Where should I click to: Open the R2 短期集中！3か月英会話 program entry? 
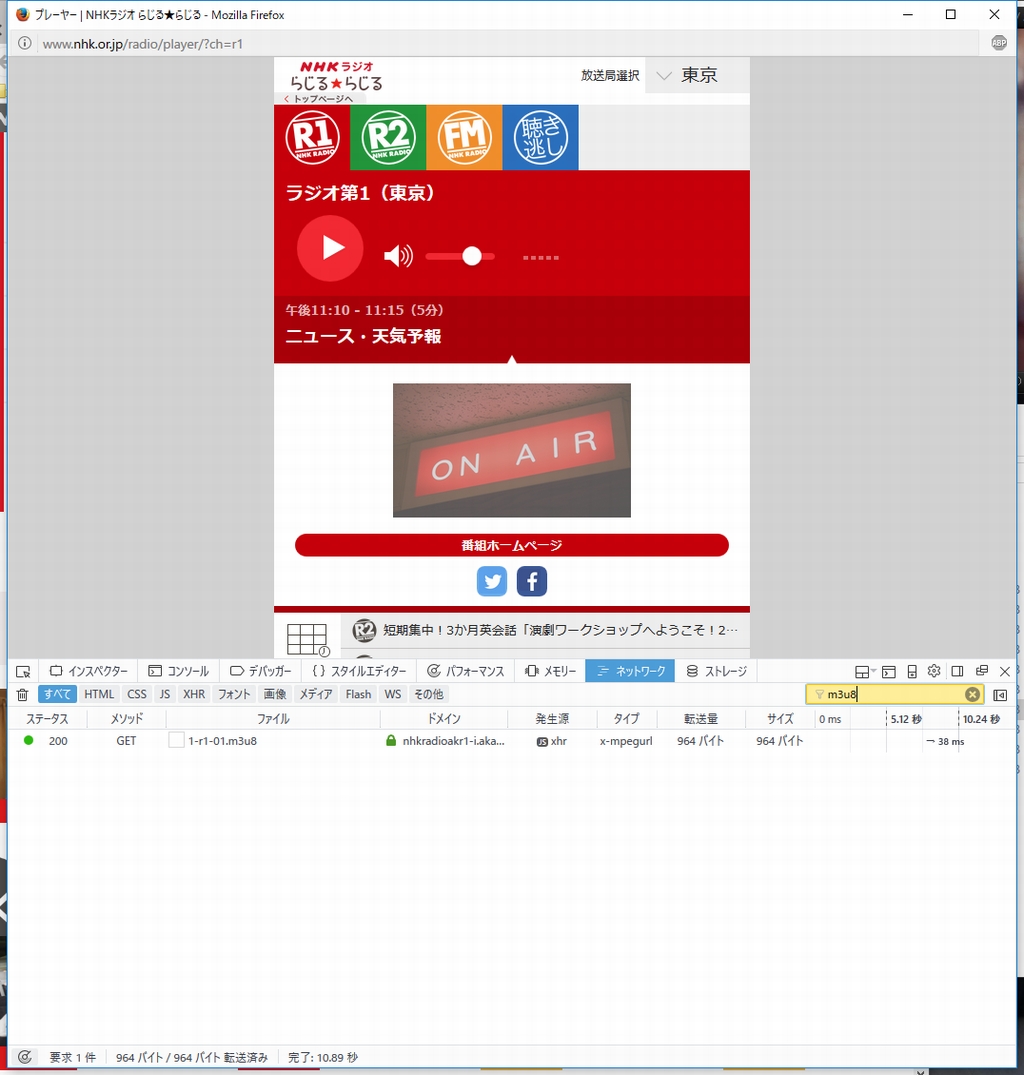[546, 630]
